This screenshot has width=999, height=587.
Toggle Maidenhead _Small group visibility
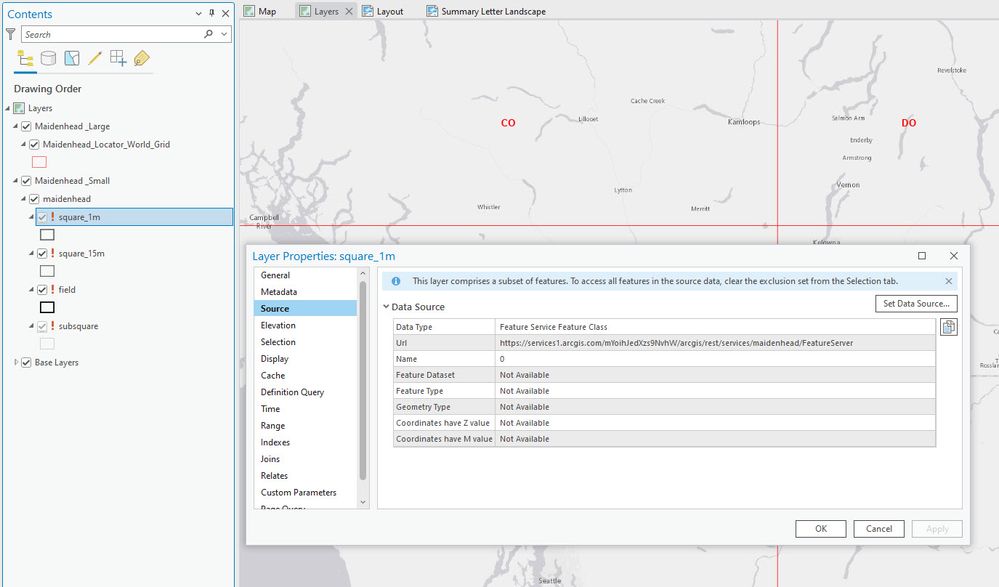(26, 181)
